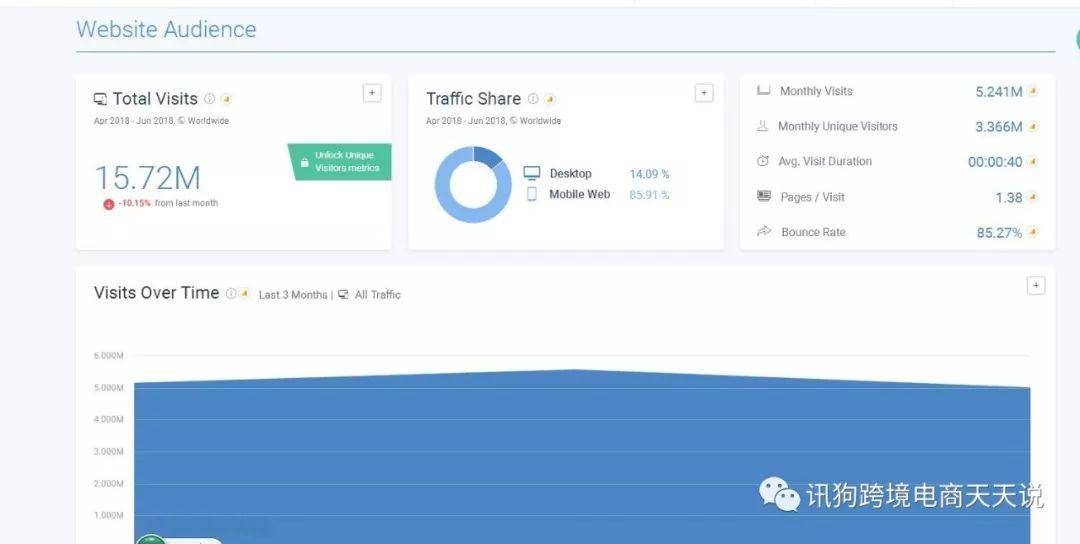This screenshot has height=544, width=1080.
Task: Expand the Traffic Share card plus button
Action: (704, 93)
